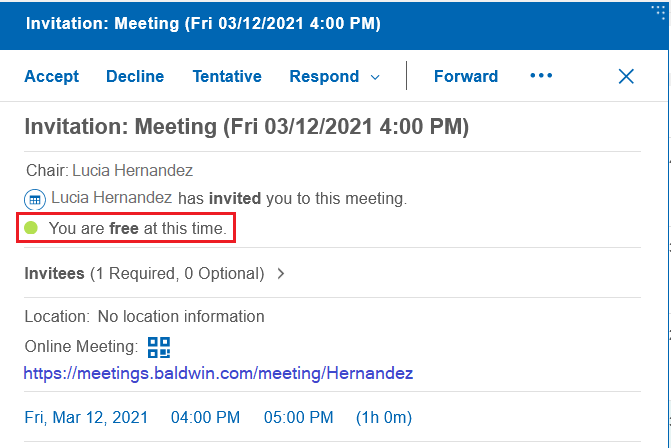Expand the Invitees list chevron
The width and height of the screenshot is (671, 448).
(281, 273)
